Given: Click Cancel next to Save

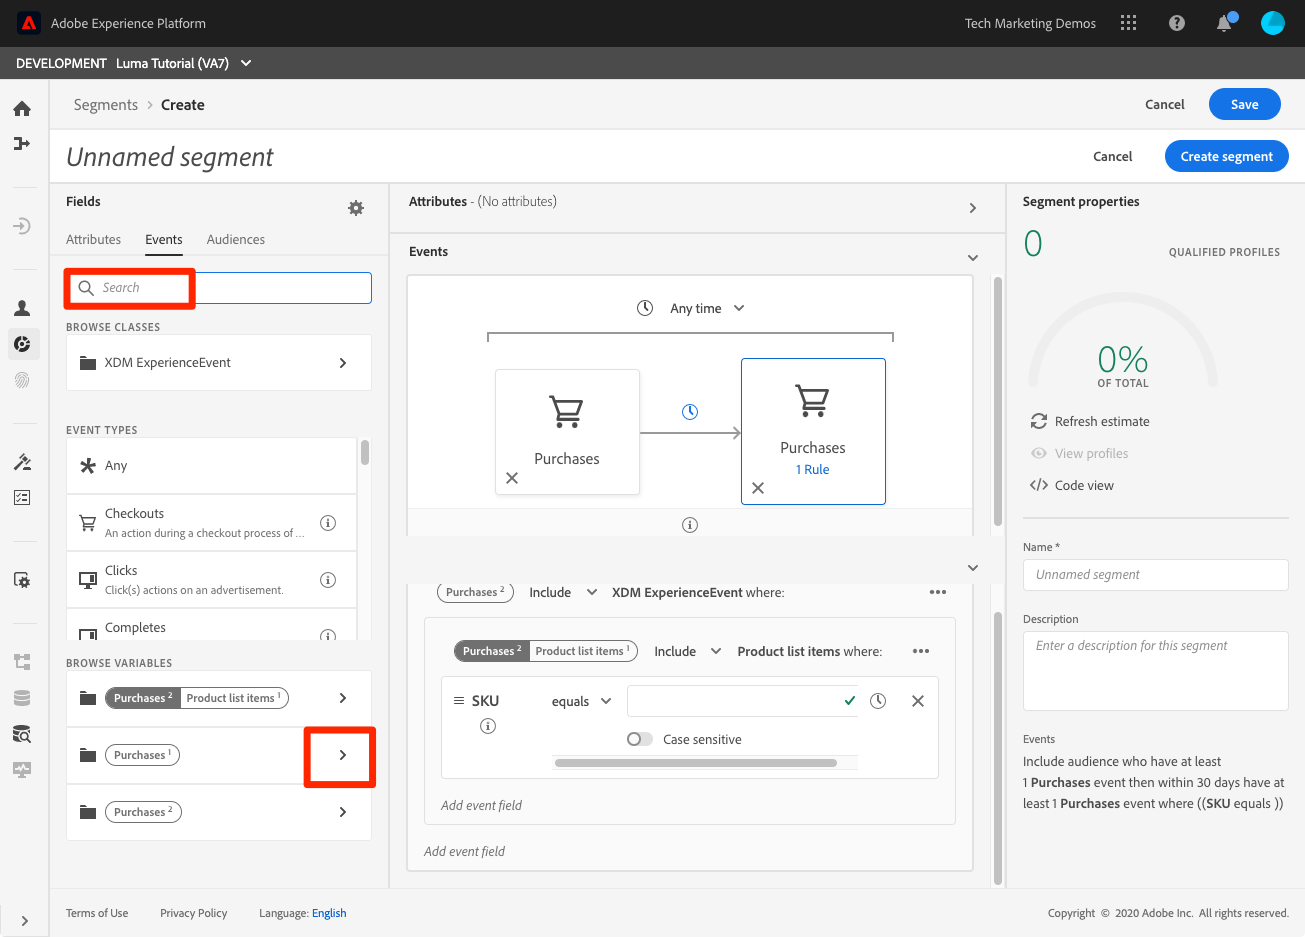Looking at the screenshot, I should pos(1165,104).
